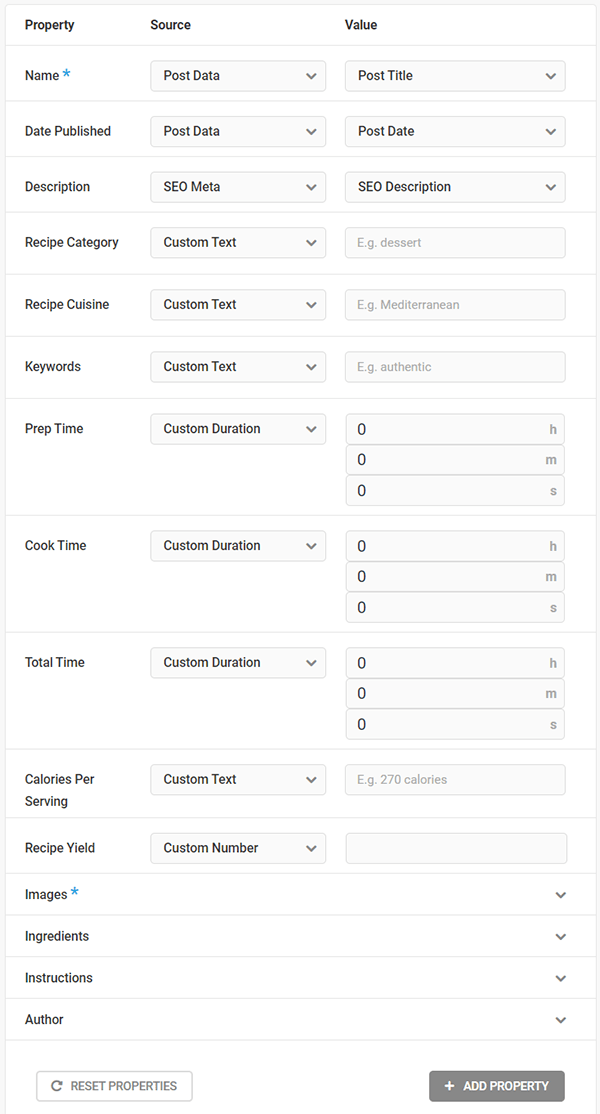Open the SEO Meta source dropdown
Screen dimensions: 600x1114
tap(237, 187)
